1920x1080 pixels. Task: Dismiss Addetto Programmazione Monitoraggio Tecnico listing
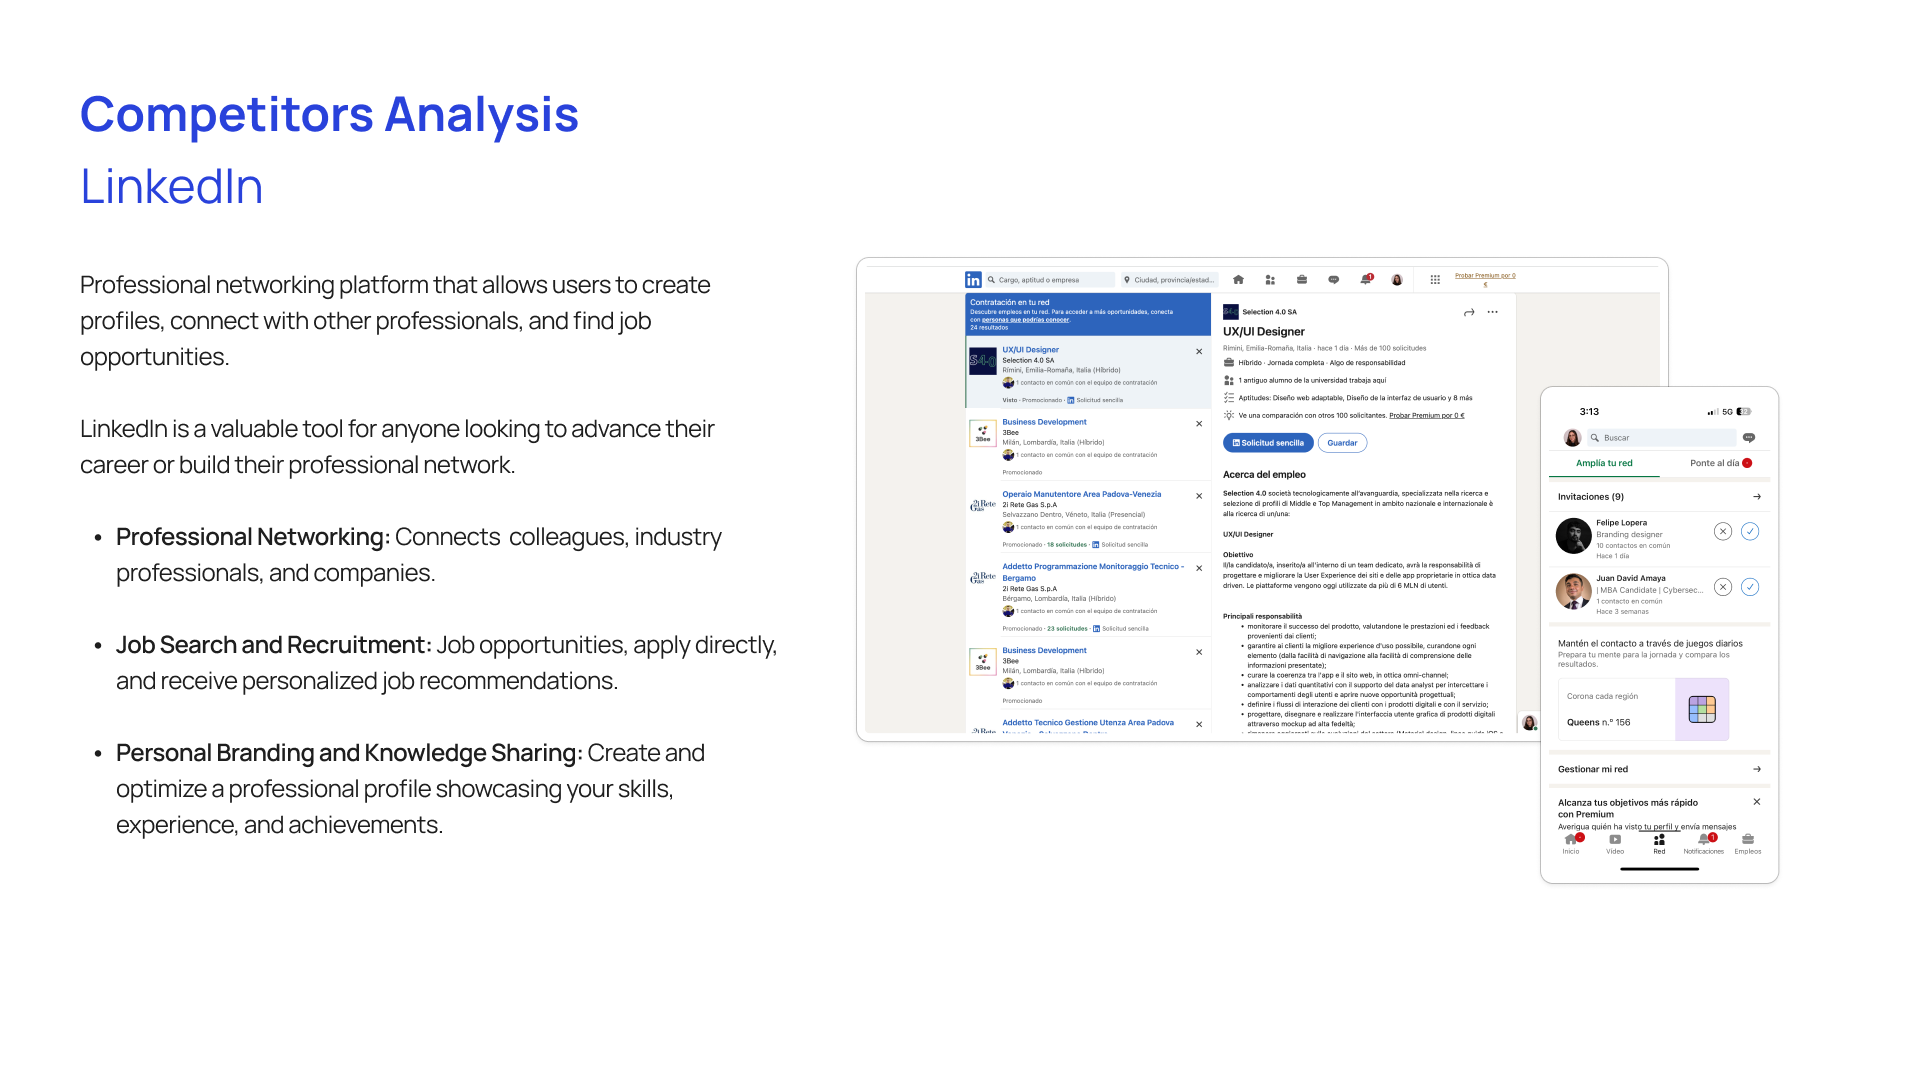(1199, 568)
